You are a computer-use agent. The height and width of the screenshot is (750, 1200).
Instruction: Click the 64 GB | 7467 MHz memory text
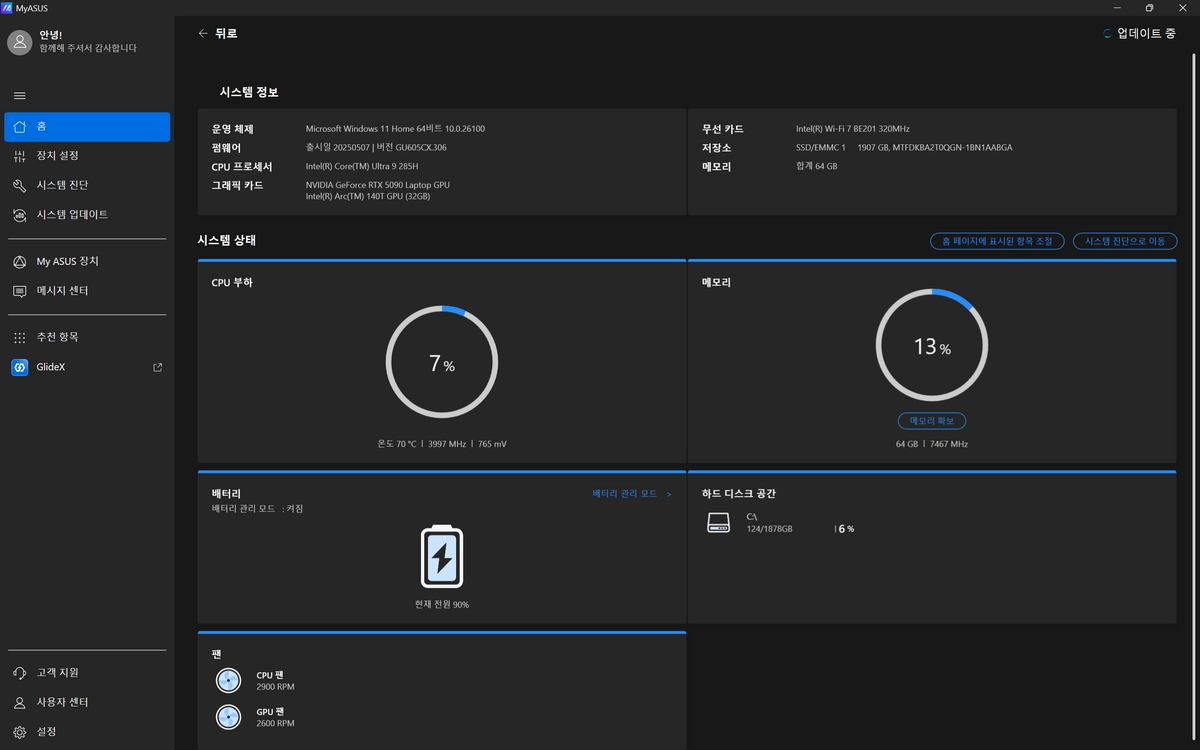(x=932, y=444)
